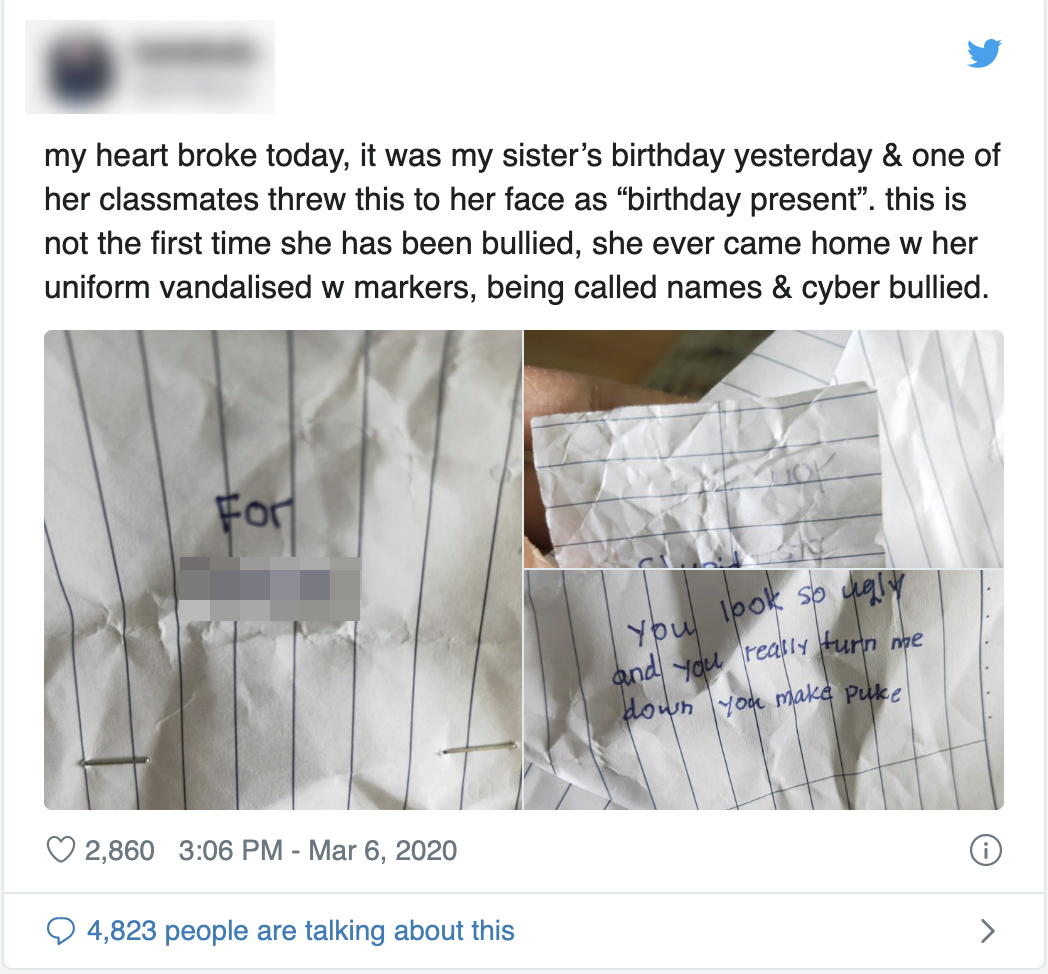View the crumpled paper photo
This screenshot has width=1048, height=974.
click(763, 449)
